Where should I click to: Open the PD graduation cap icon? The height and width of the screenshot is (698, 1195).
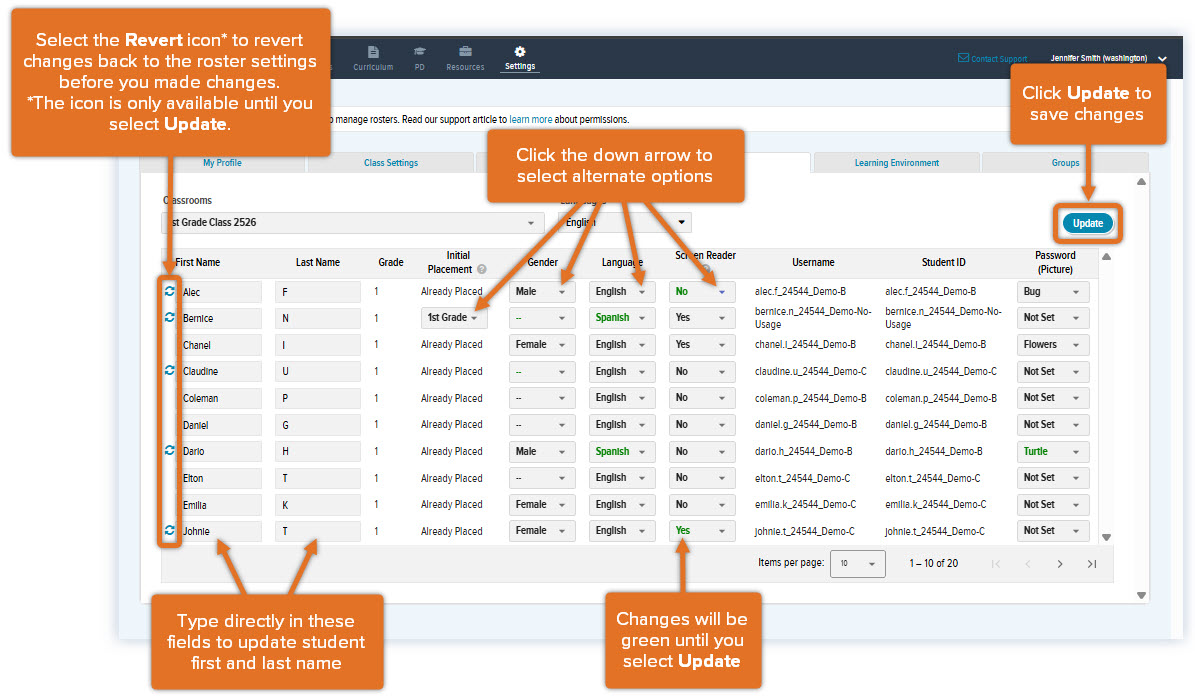pyautogui.click(x=419, y=52)
